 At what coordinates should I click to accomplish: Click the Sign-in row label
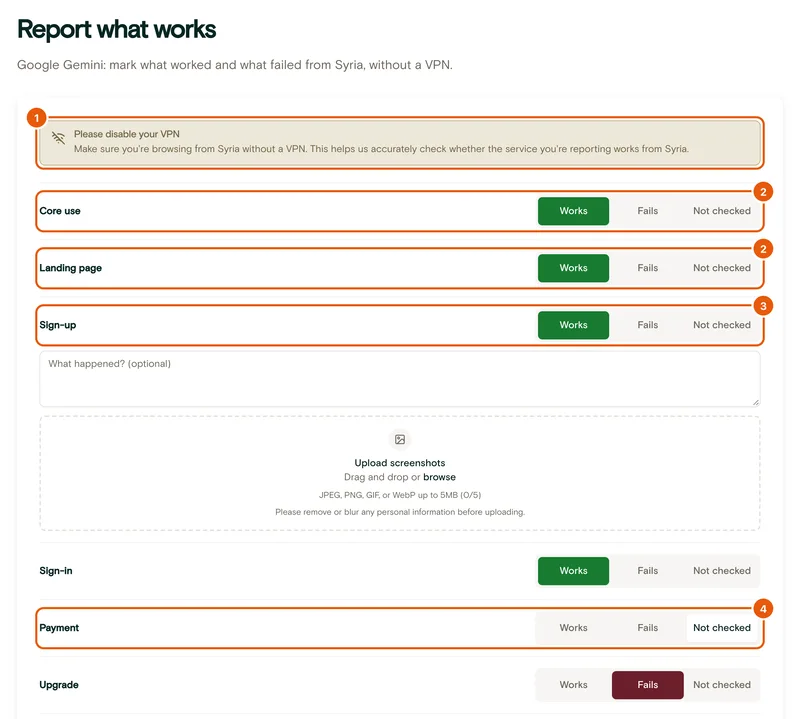tap(56, 571)
